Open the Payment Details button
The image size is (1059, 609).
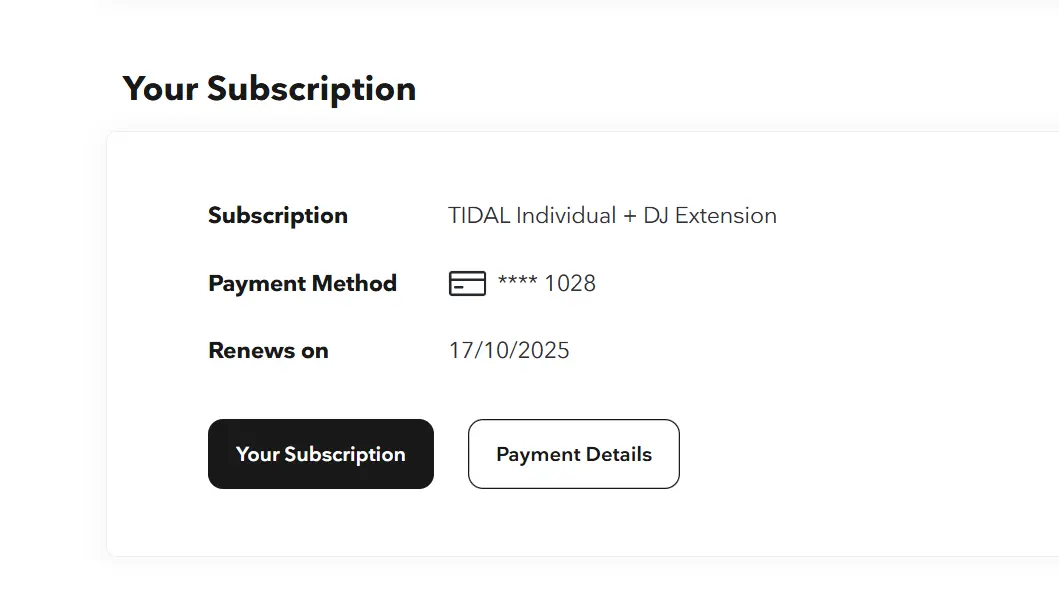tap(573, 454)
